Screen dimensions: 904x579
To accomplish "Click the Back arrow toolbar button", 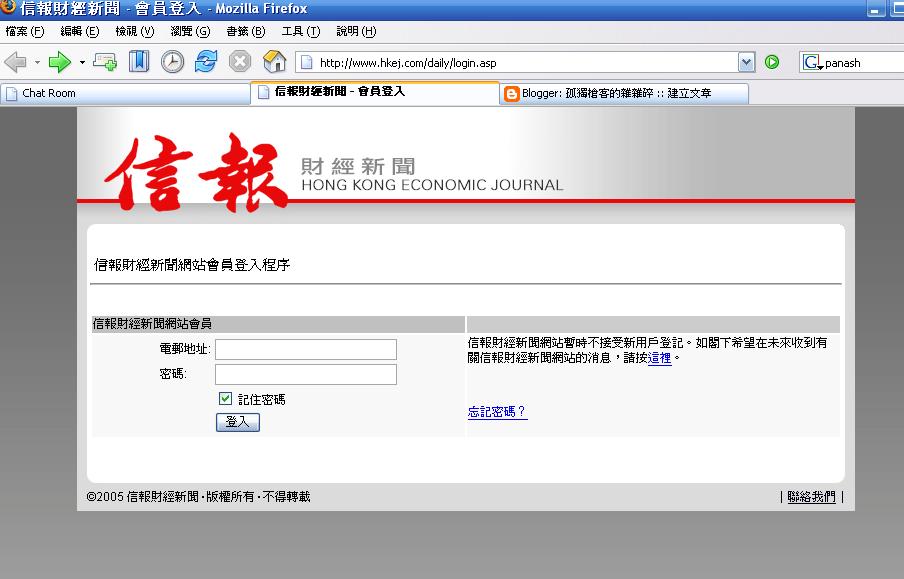I will tap(15, 62).
